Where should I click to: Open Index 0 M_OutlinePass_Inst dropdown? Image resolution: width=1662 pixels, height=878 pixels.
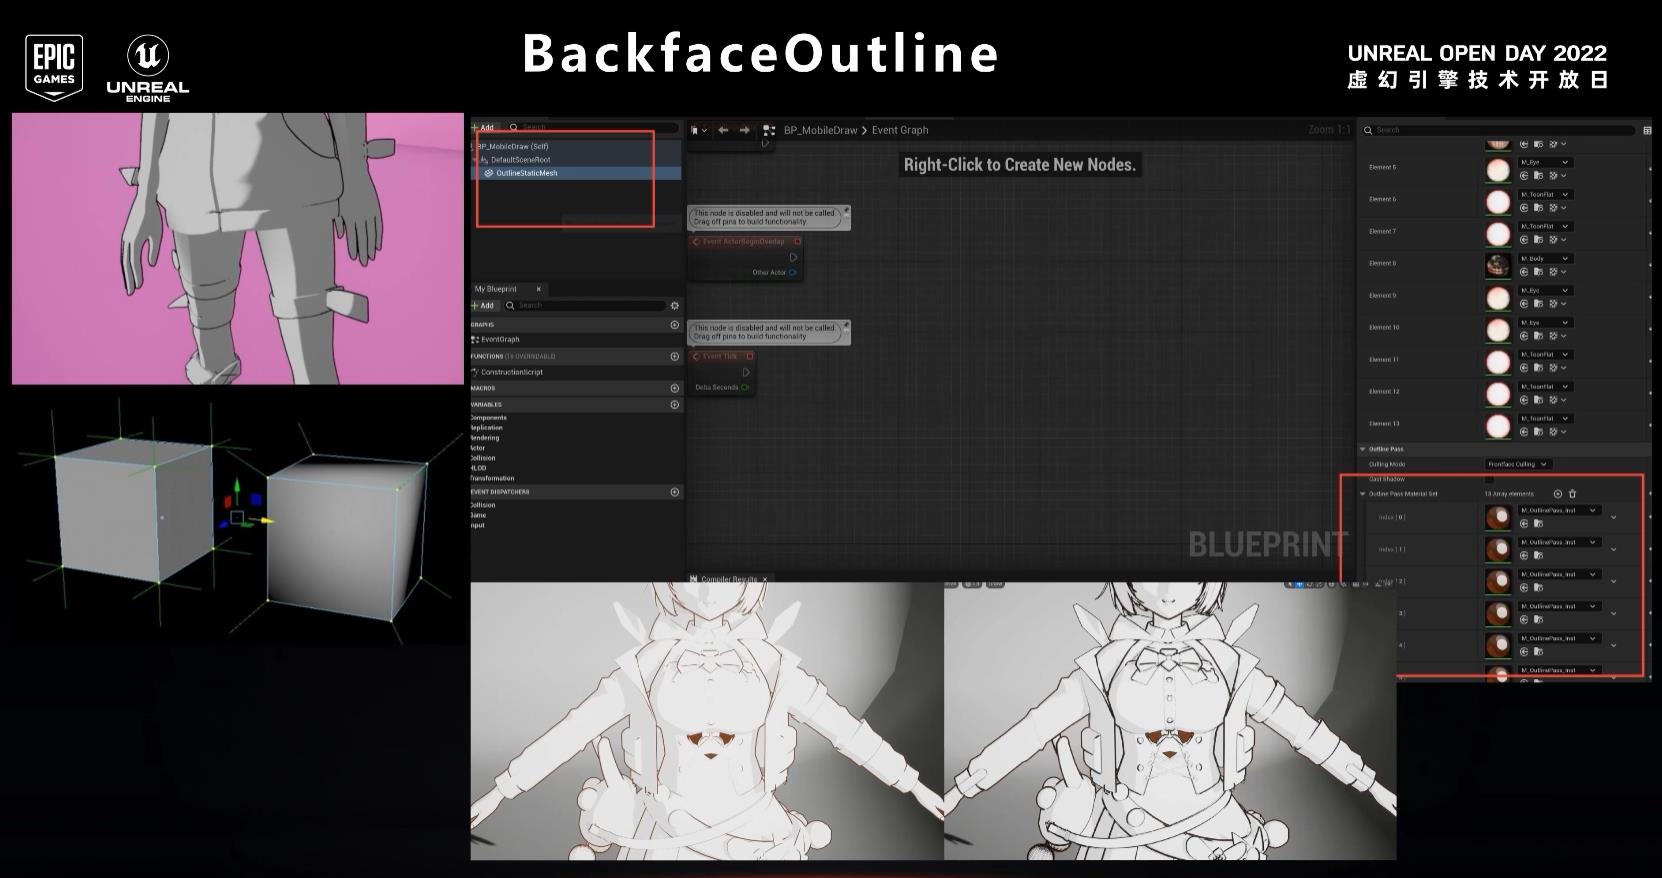point(1559,510)
